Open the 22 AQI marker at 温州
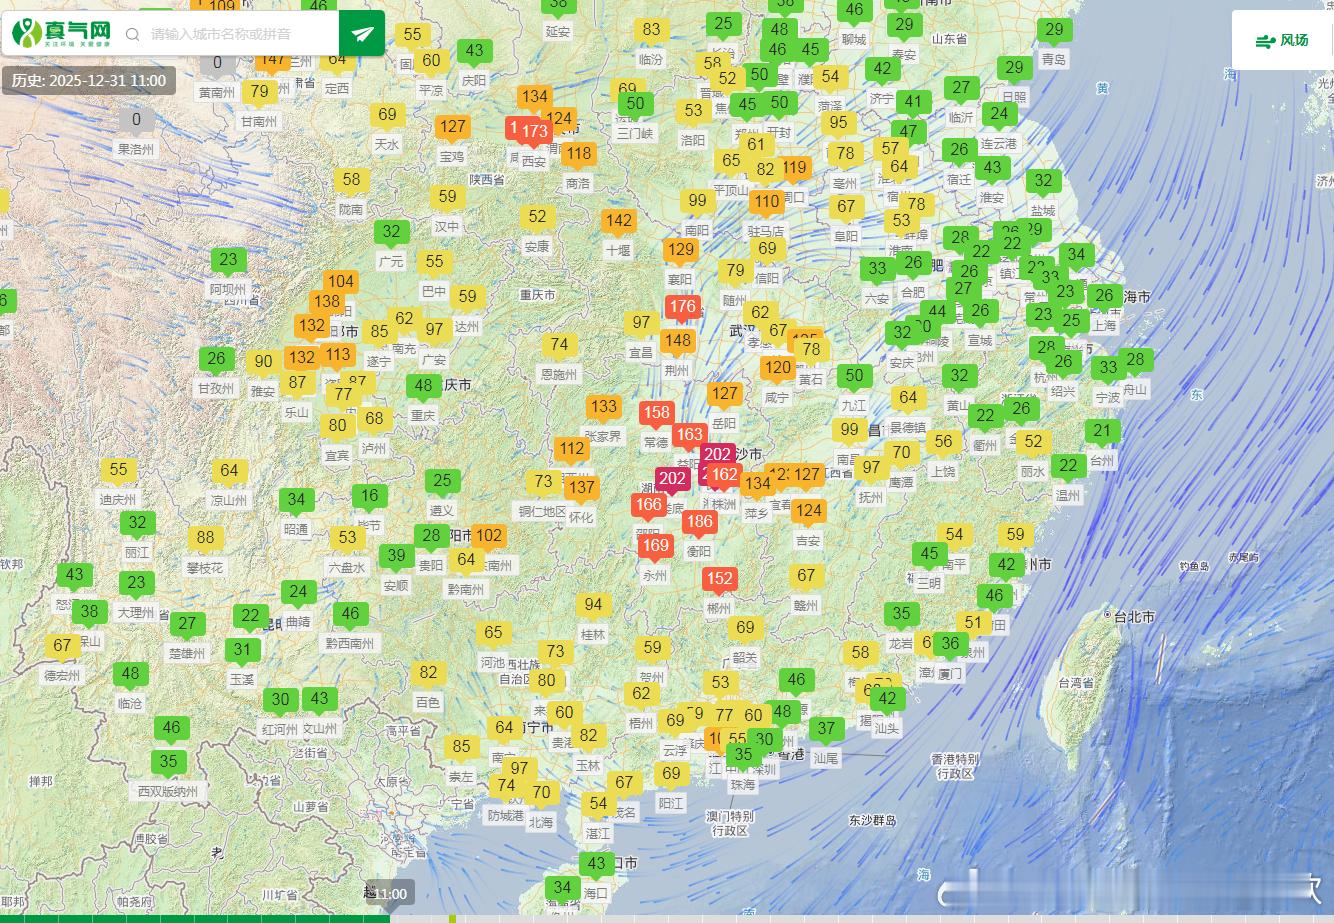 1068,466
